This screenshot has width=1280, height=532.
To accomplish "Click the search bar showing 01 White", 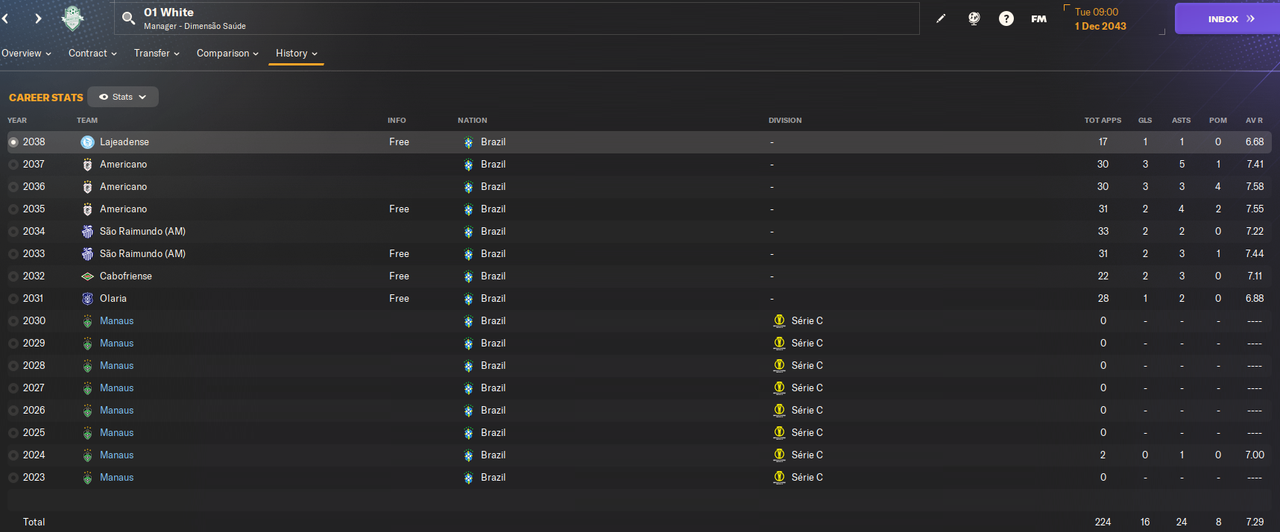I will pyautogui.click(x=516, y=18).
